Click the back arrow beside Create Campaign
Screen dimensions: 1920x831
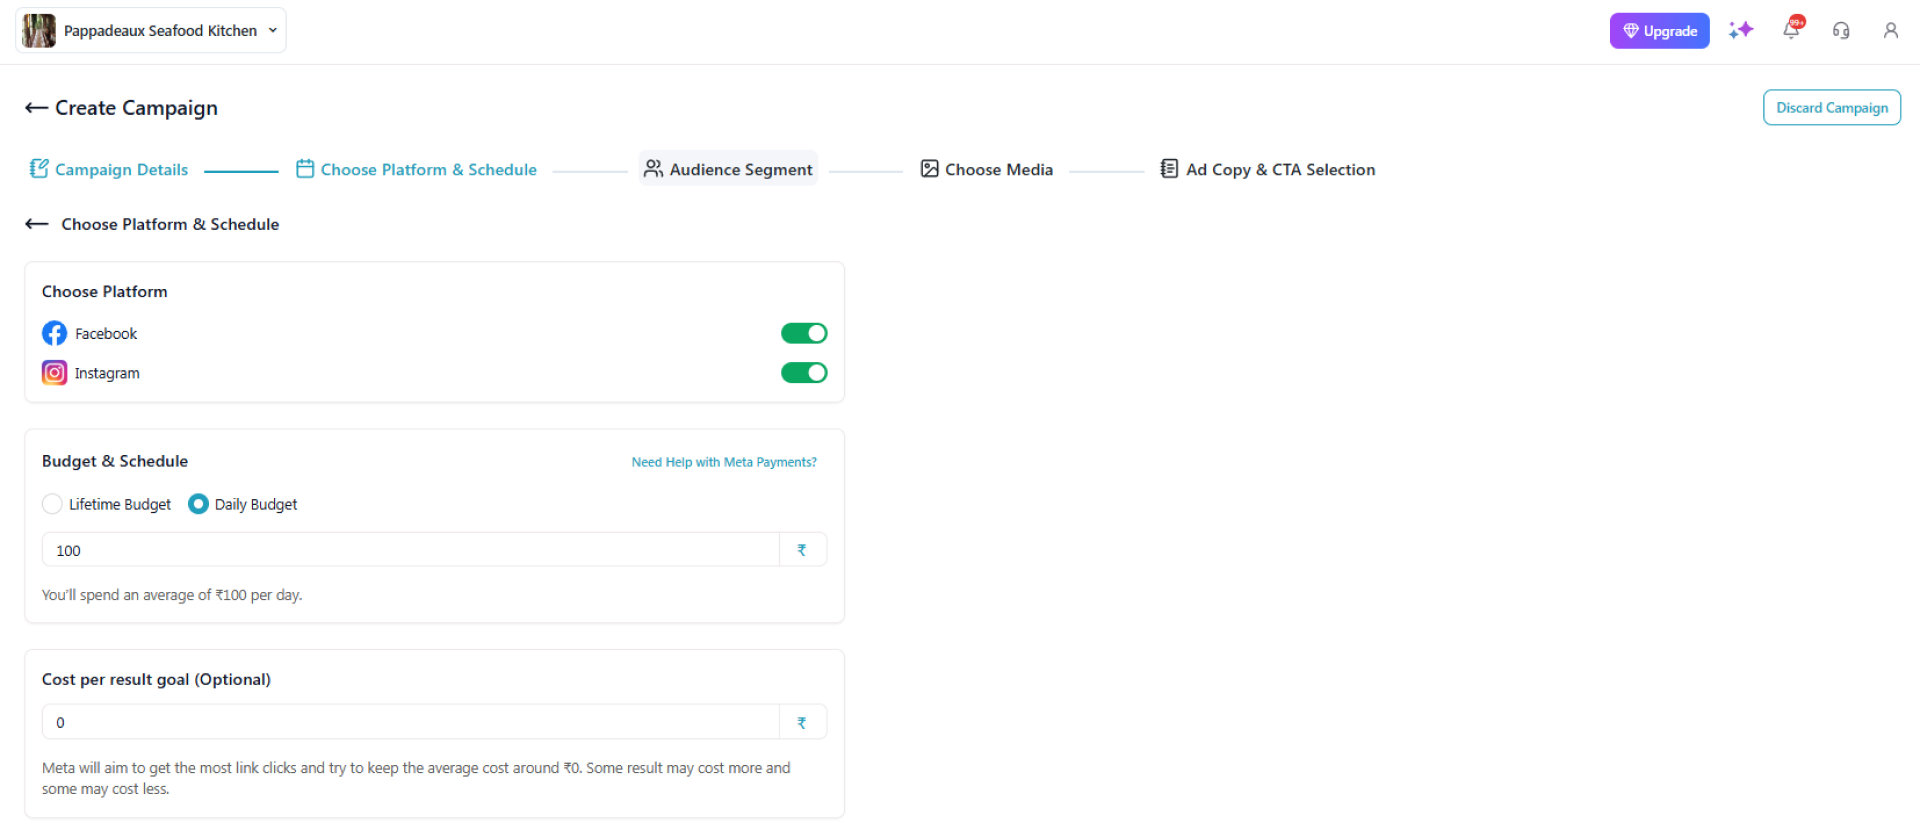tap(36, 108)
